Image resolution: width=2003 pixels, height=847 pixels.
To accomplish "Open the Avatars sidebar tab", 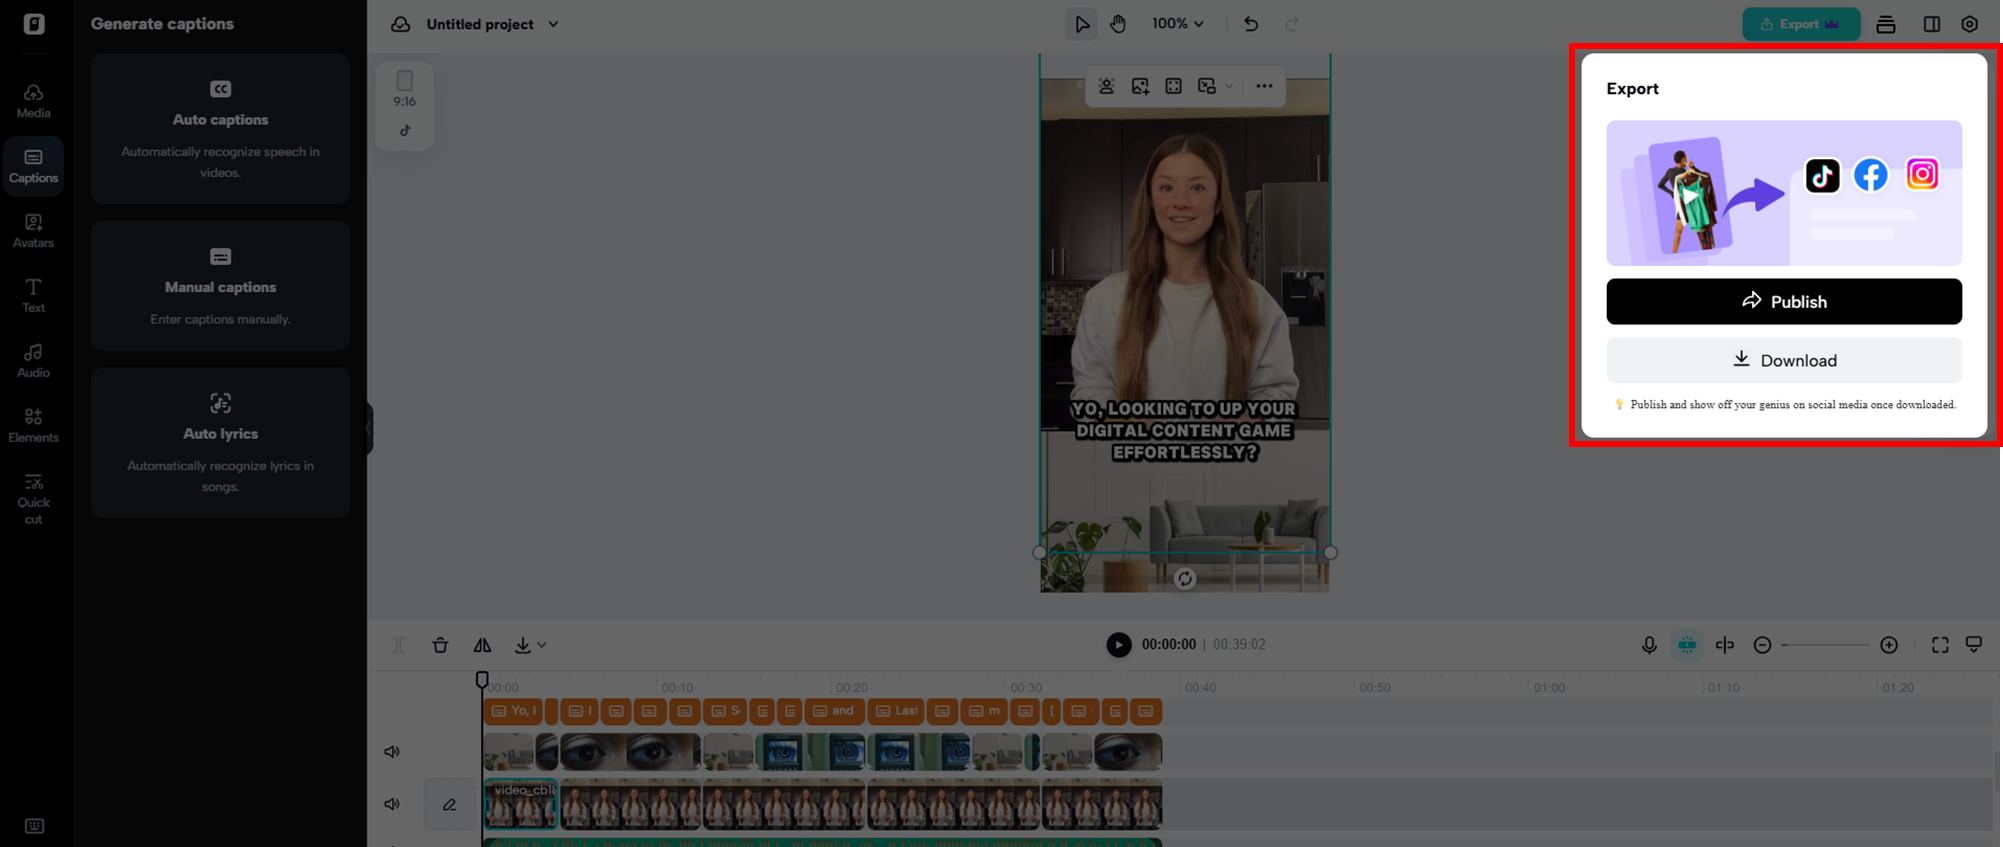I will 33,231.
